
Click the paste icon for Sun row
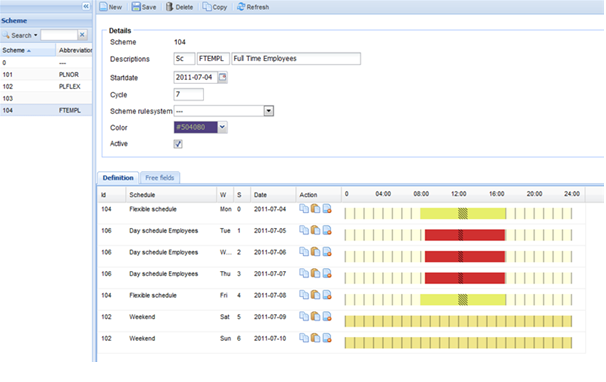(315, 338)
